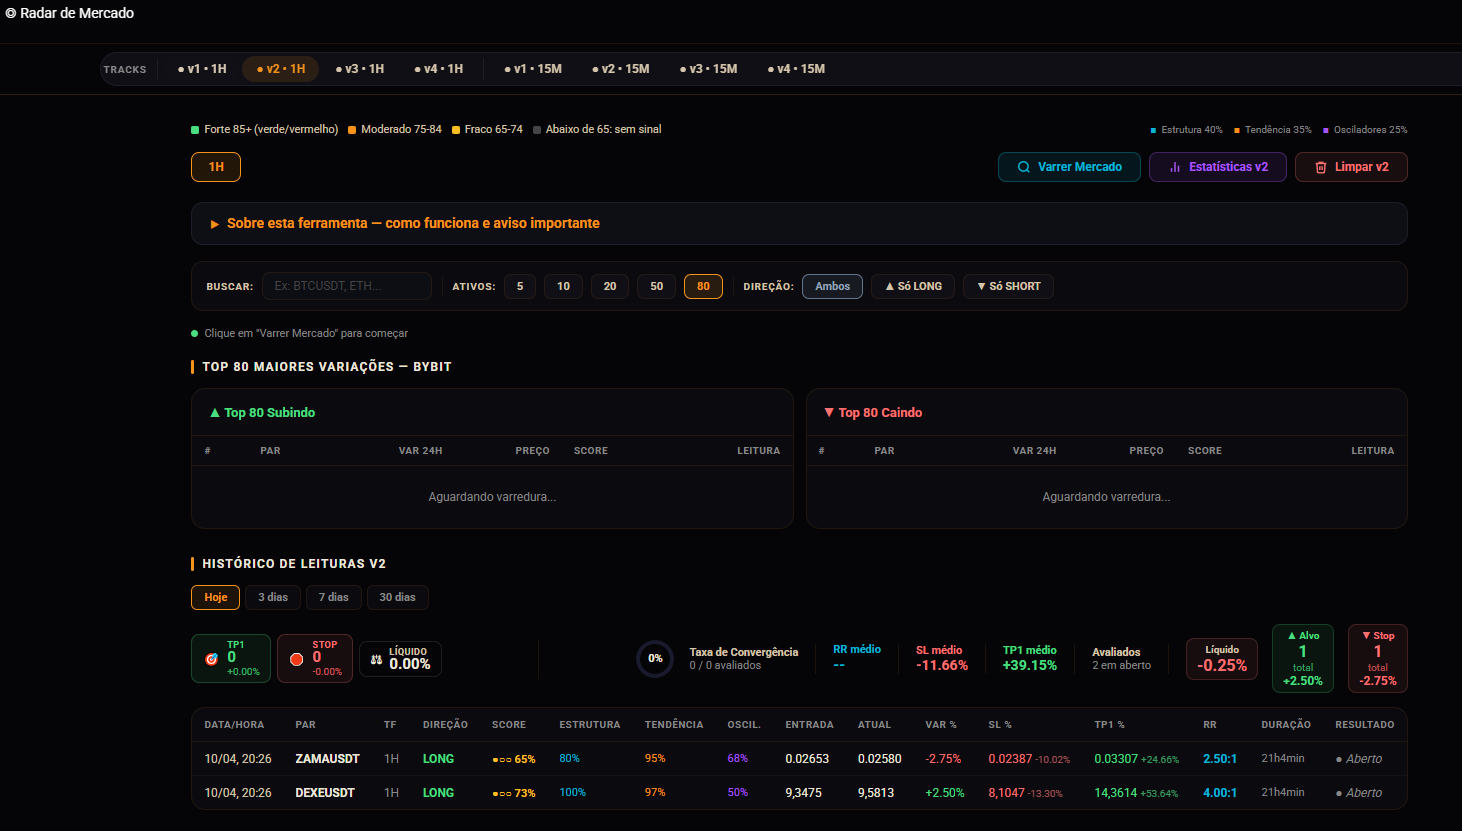Click the Radar de Mercado logo icon
Screen dimensions: 1462x831
11,13
